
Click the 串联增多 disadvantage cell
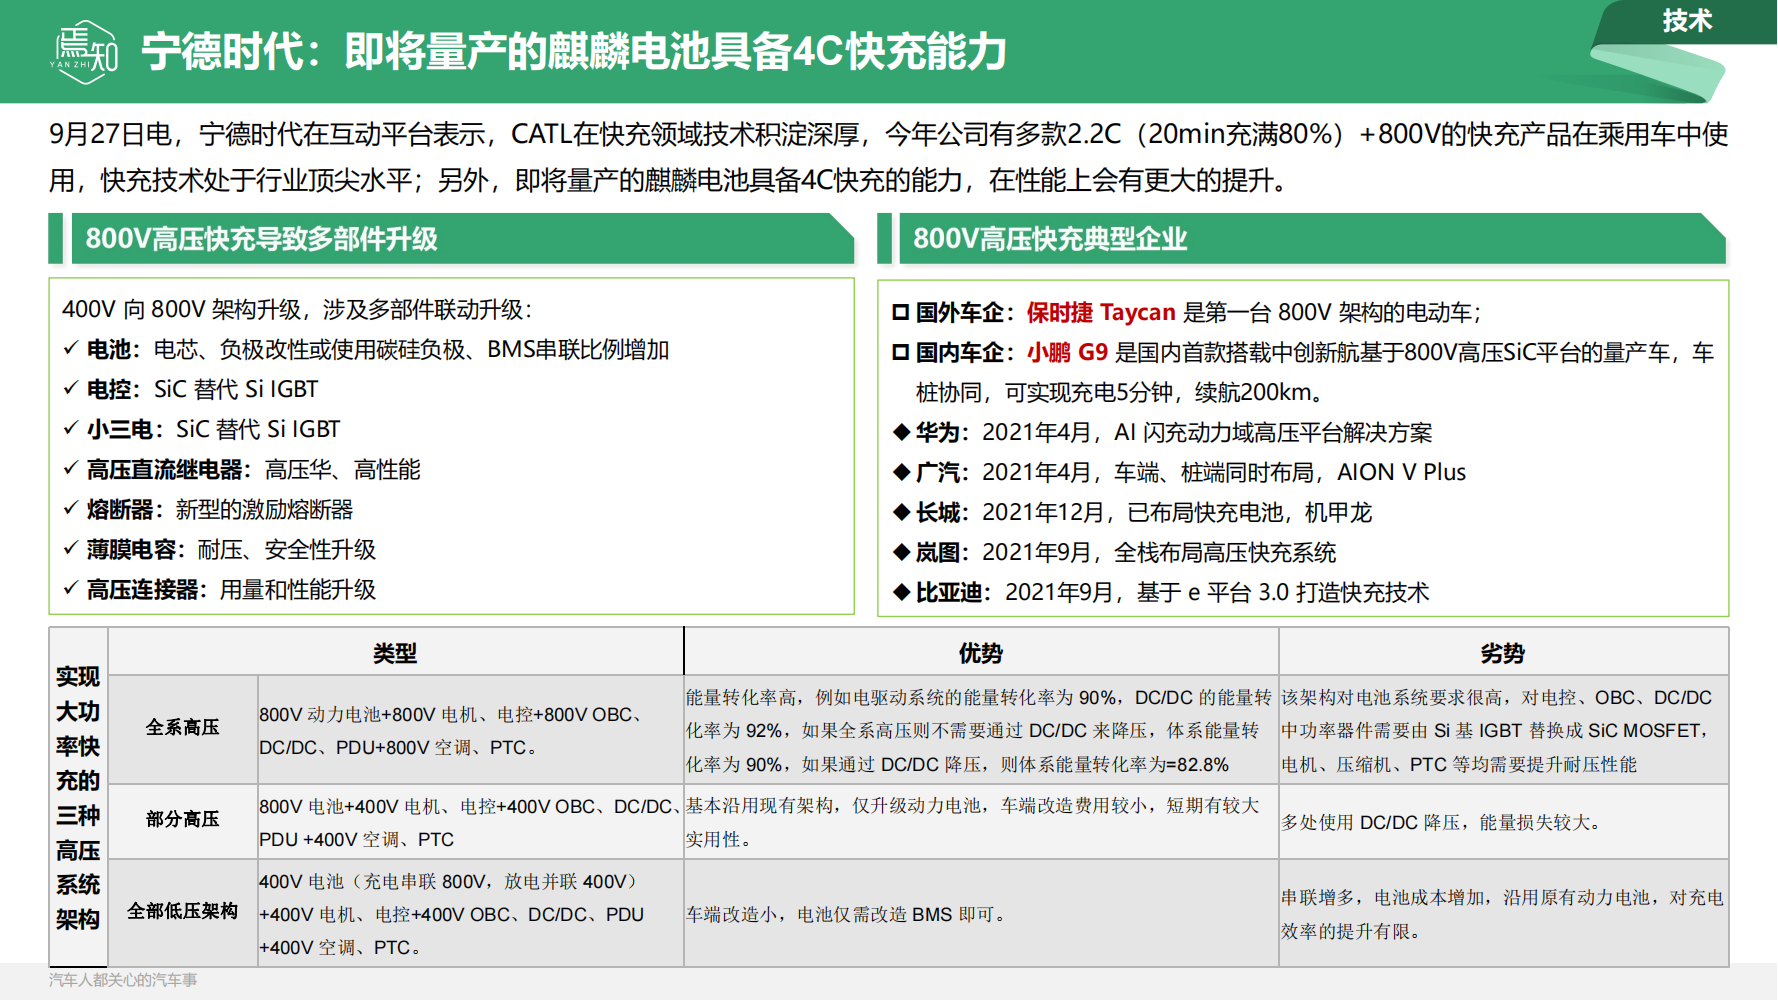pyautogui.click(x=1503, y=914)
